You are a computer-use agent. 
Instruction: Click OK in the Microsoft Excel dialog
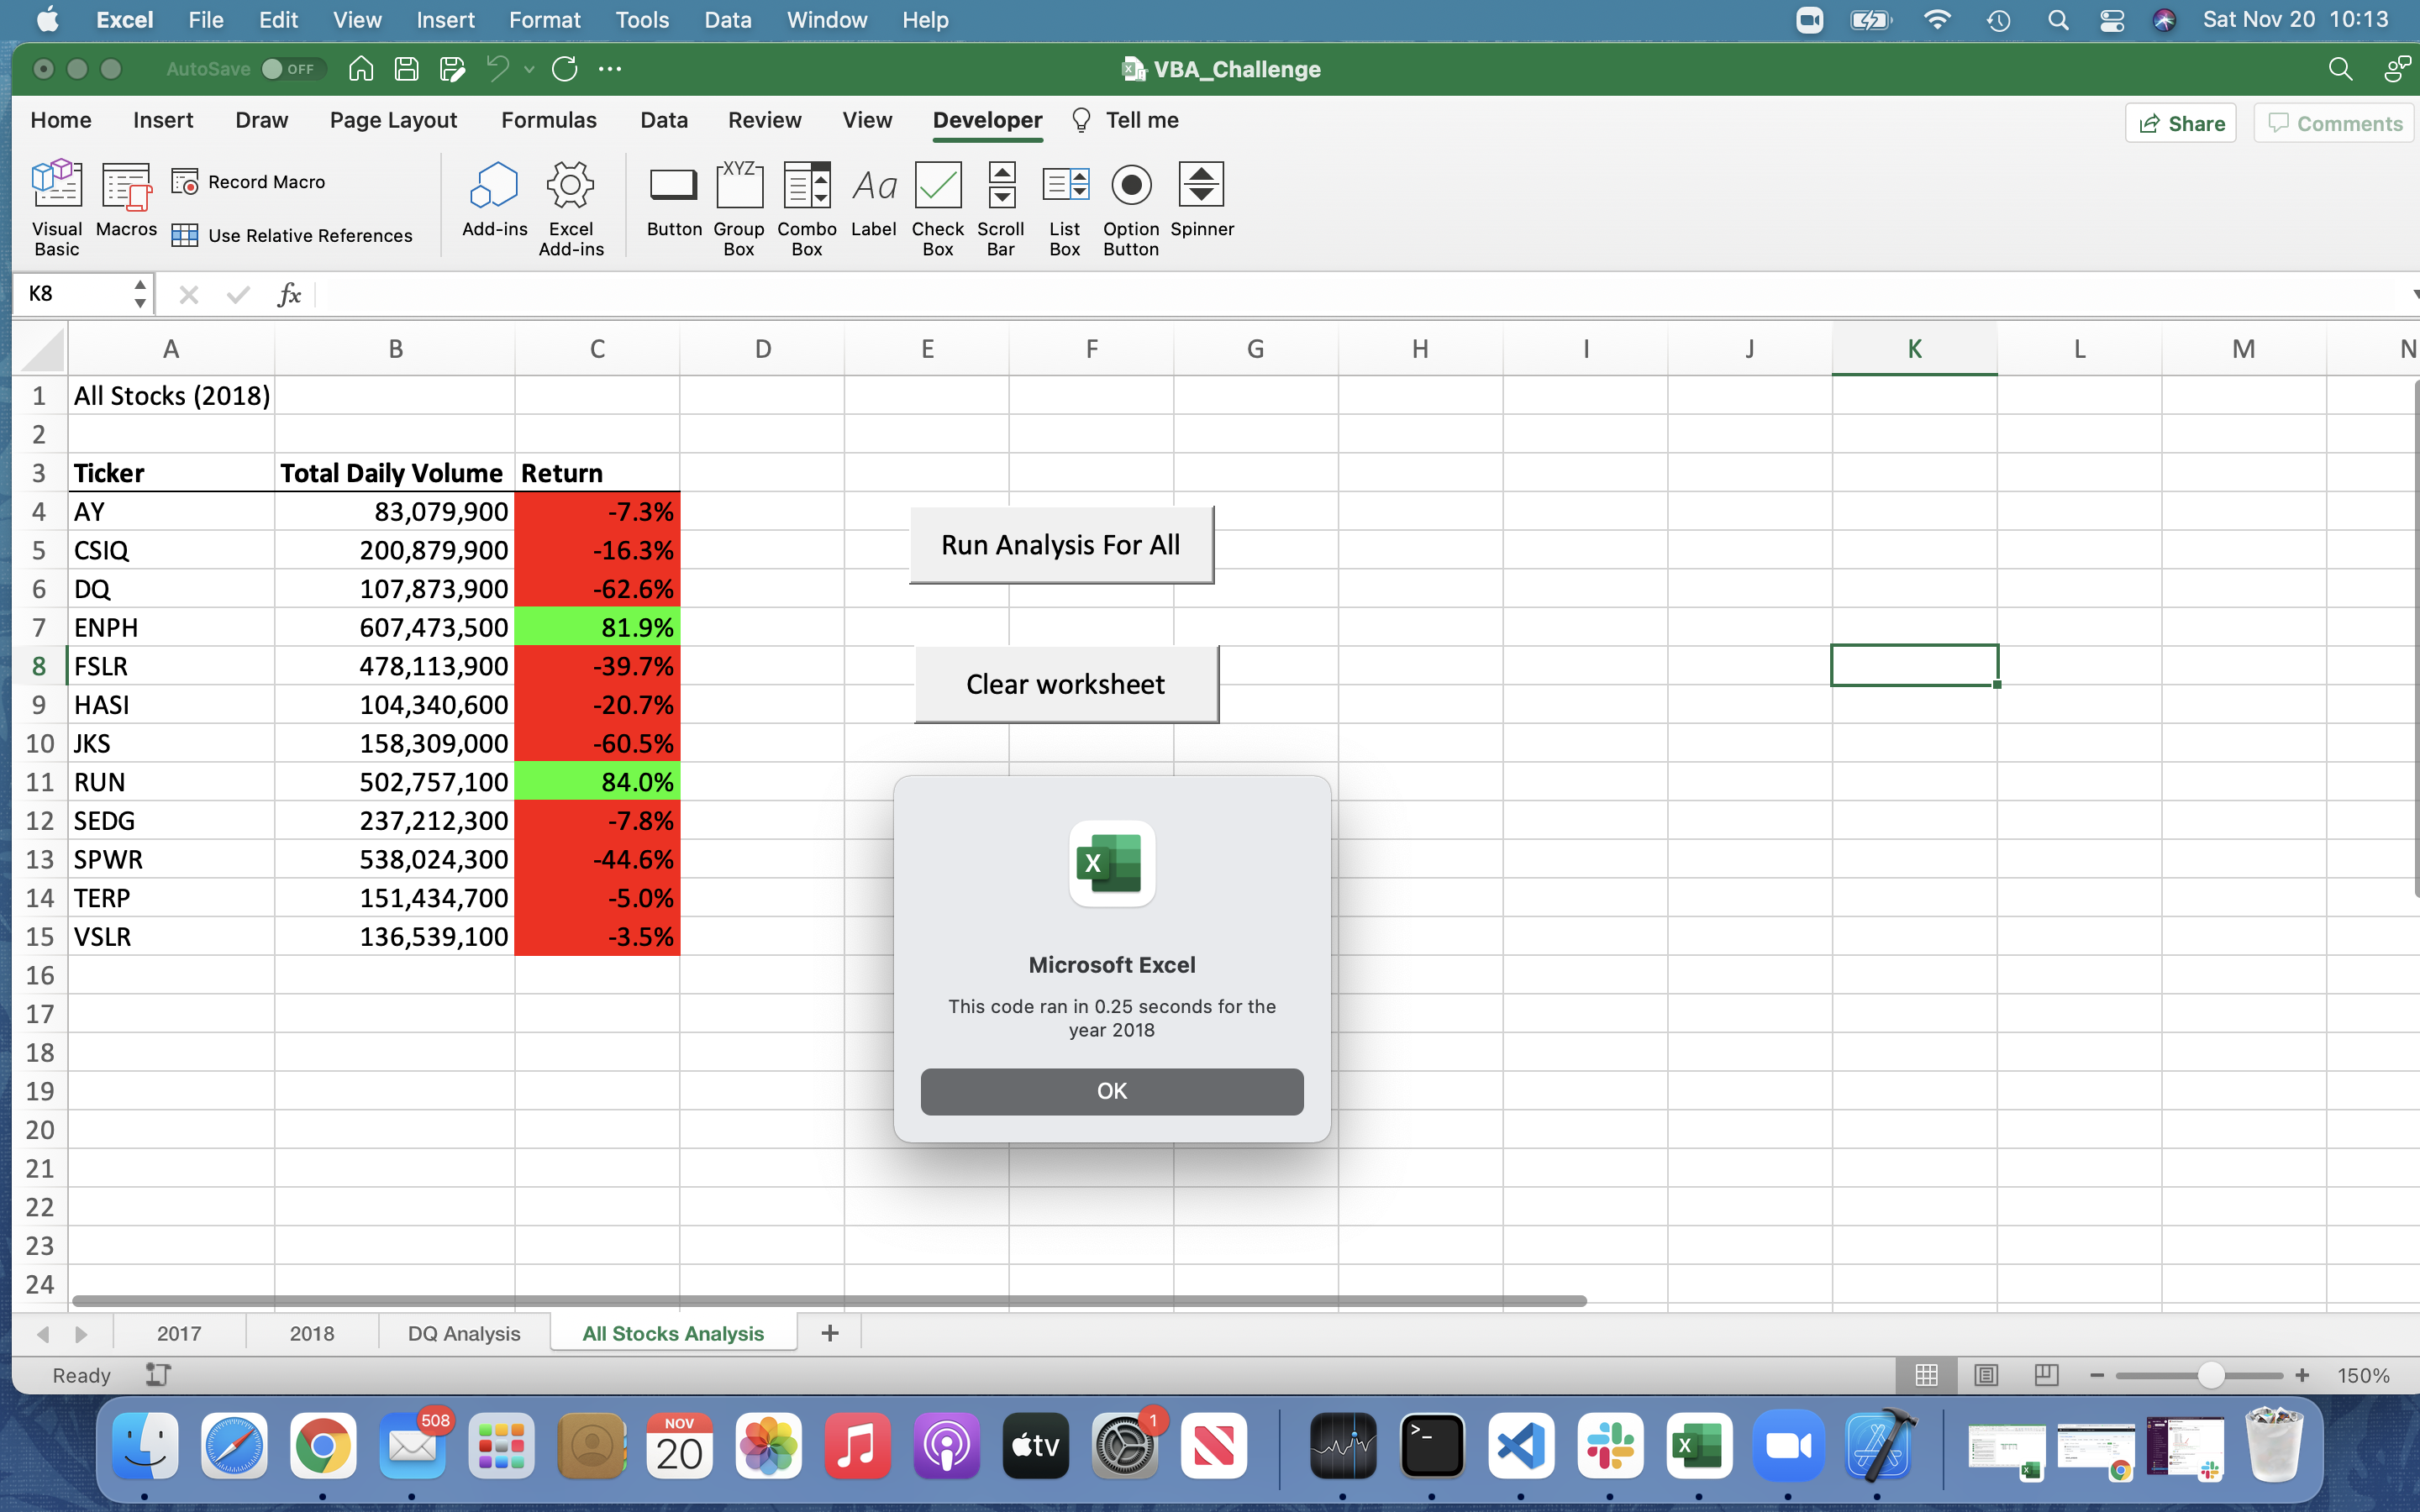pos(1111,1091)
